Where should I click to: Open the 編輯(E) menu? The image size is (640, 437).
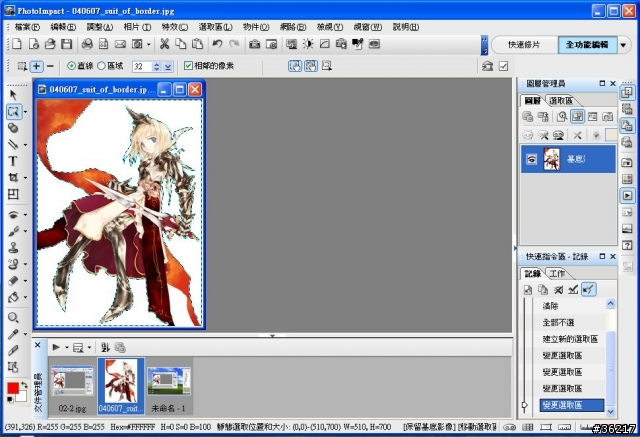click(x=63, y=27)
